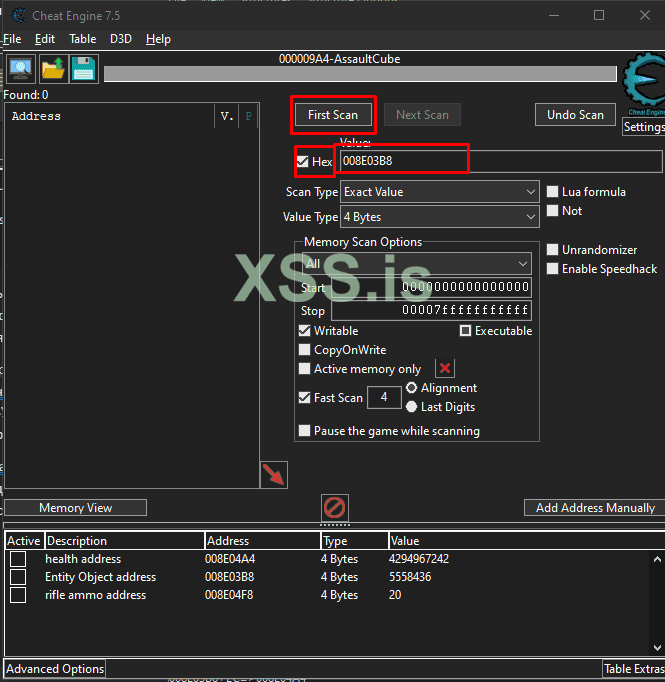
Task: Click the hex Value input field
Action: 501,161
